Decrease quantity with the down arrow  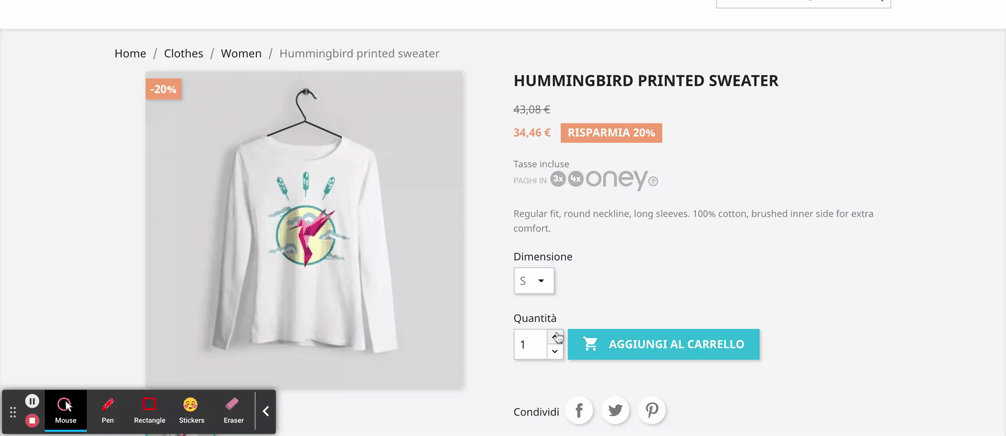tap(555, 352)
